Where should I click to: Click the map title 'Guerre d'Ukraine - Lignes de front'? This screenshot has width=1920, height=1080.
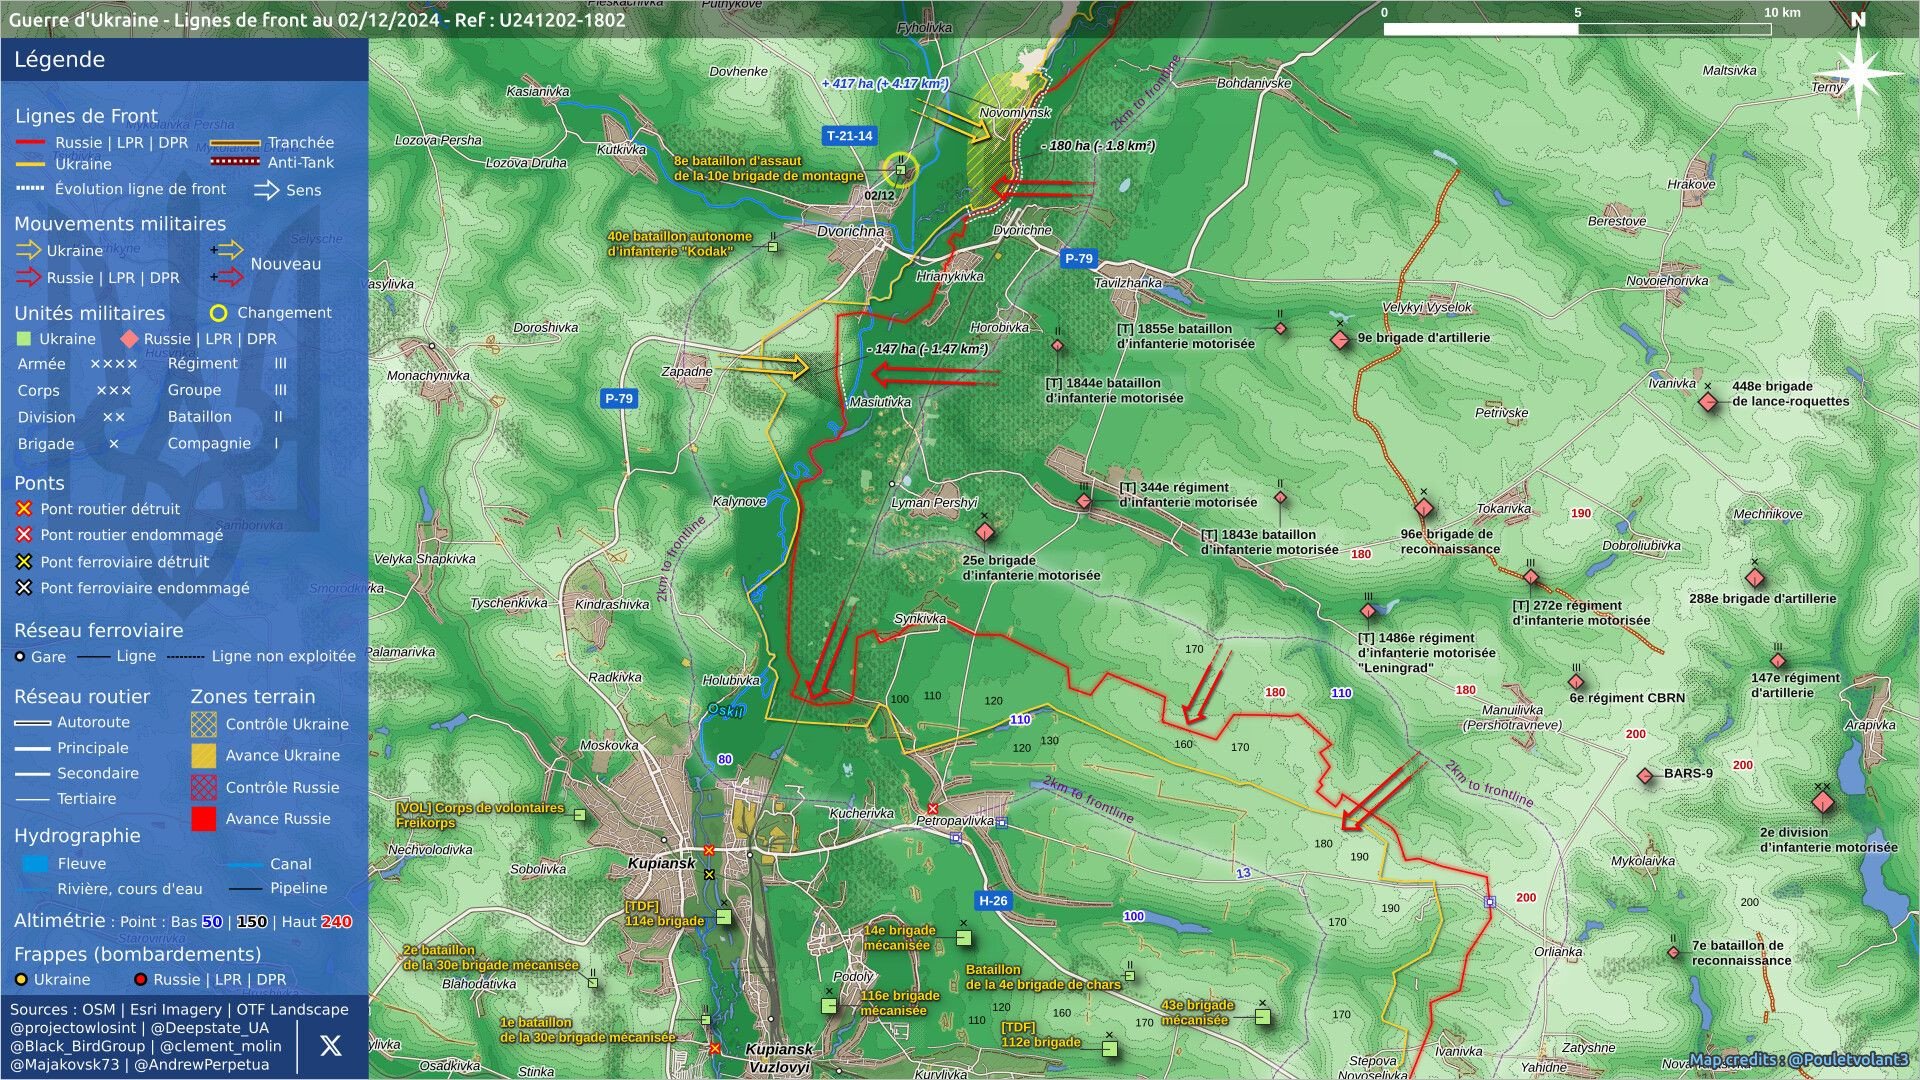point(230,19)
